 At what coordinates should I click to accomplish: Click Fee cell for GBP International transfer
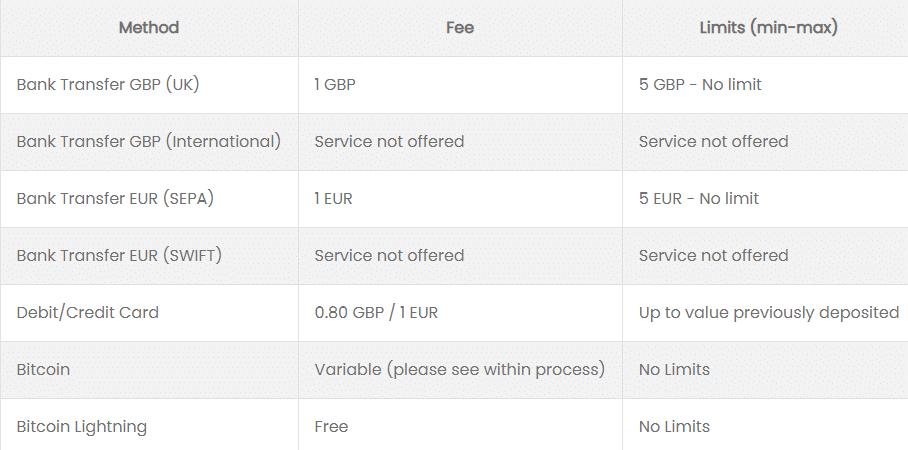[389, 142]
